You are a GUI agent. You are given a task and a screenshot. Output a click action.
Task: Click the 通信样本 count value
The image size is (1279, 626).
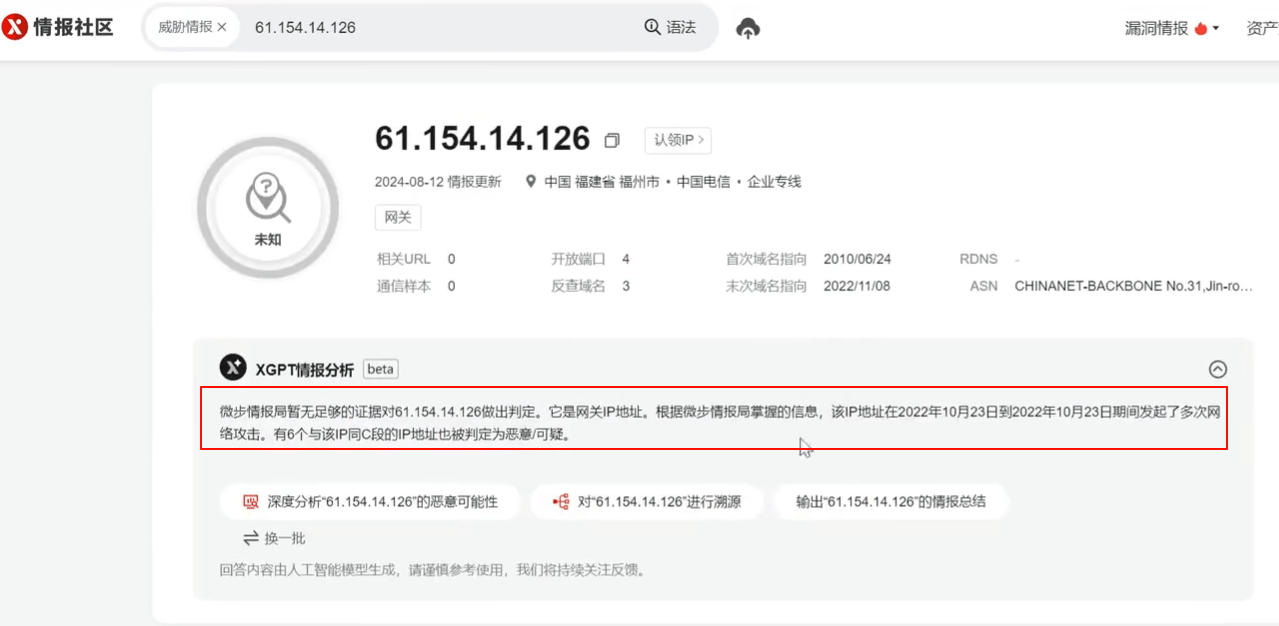452,286
